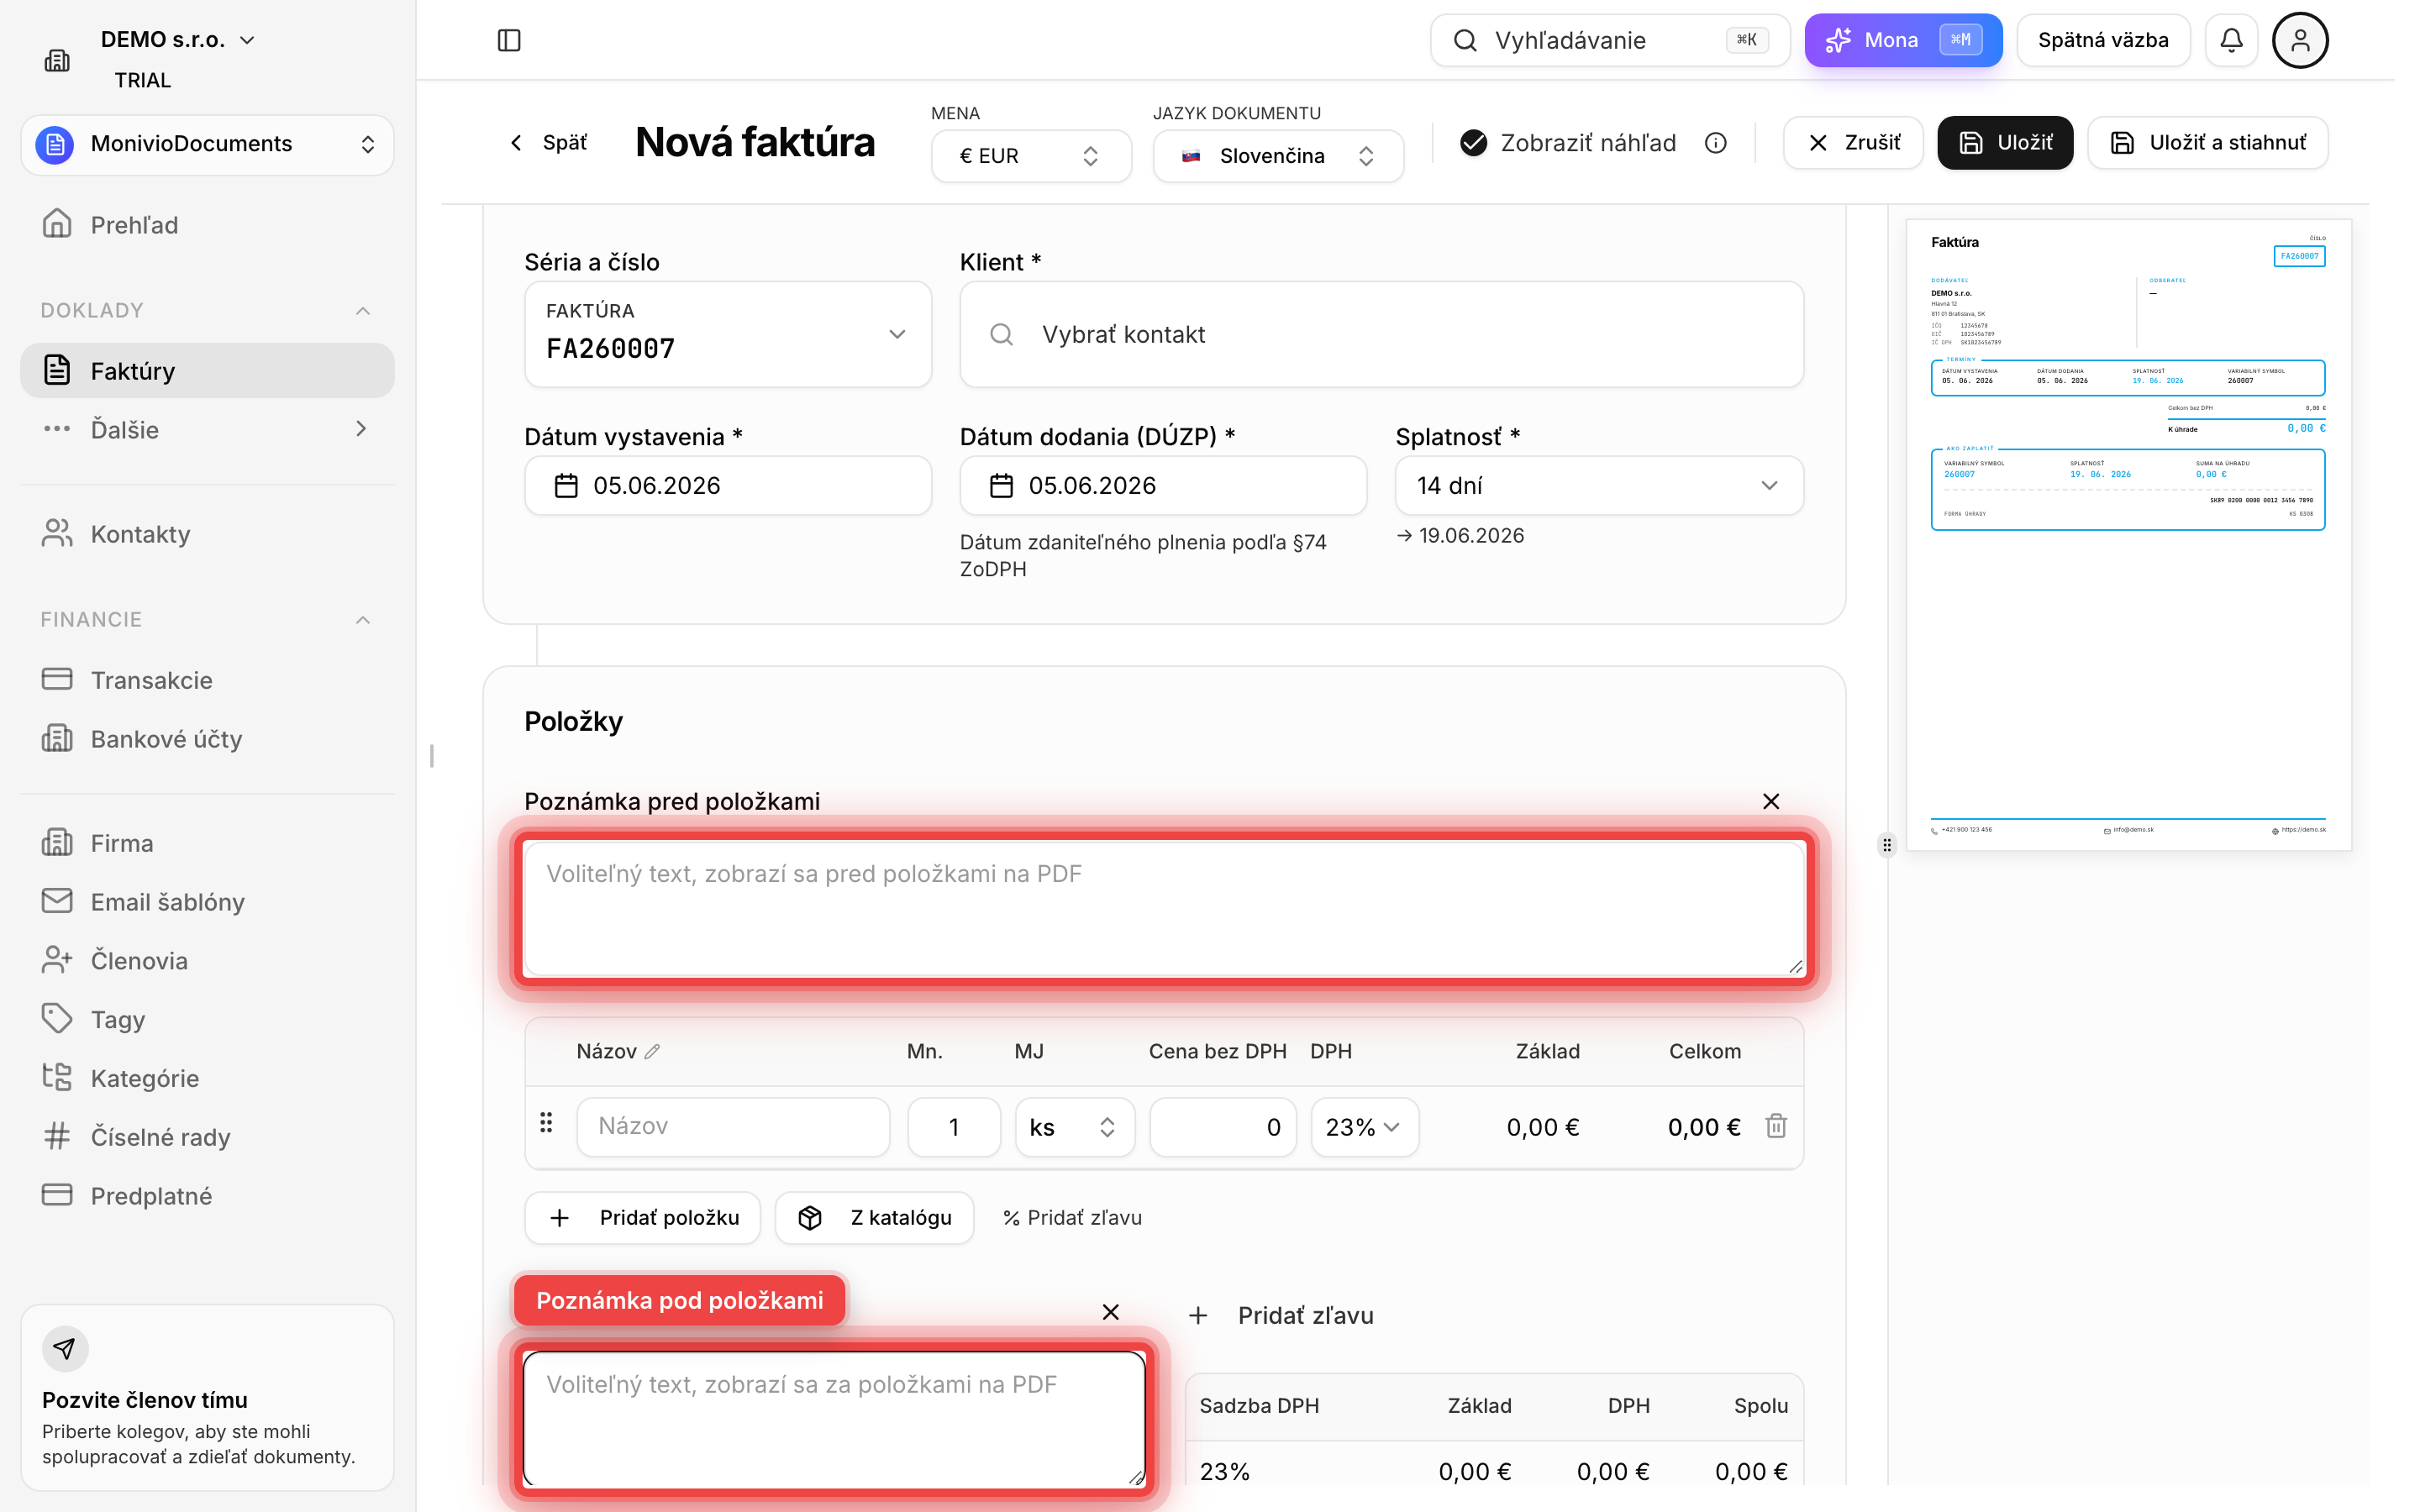Image resolution: width=2420 pixels, height=1512 pixels.
Task: Click the calendar icon in Dátum dodania
Action: [x=1001, y=486]
